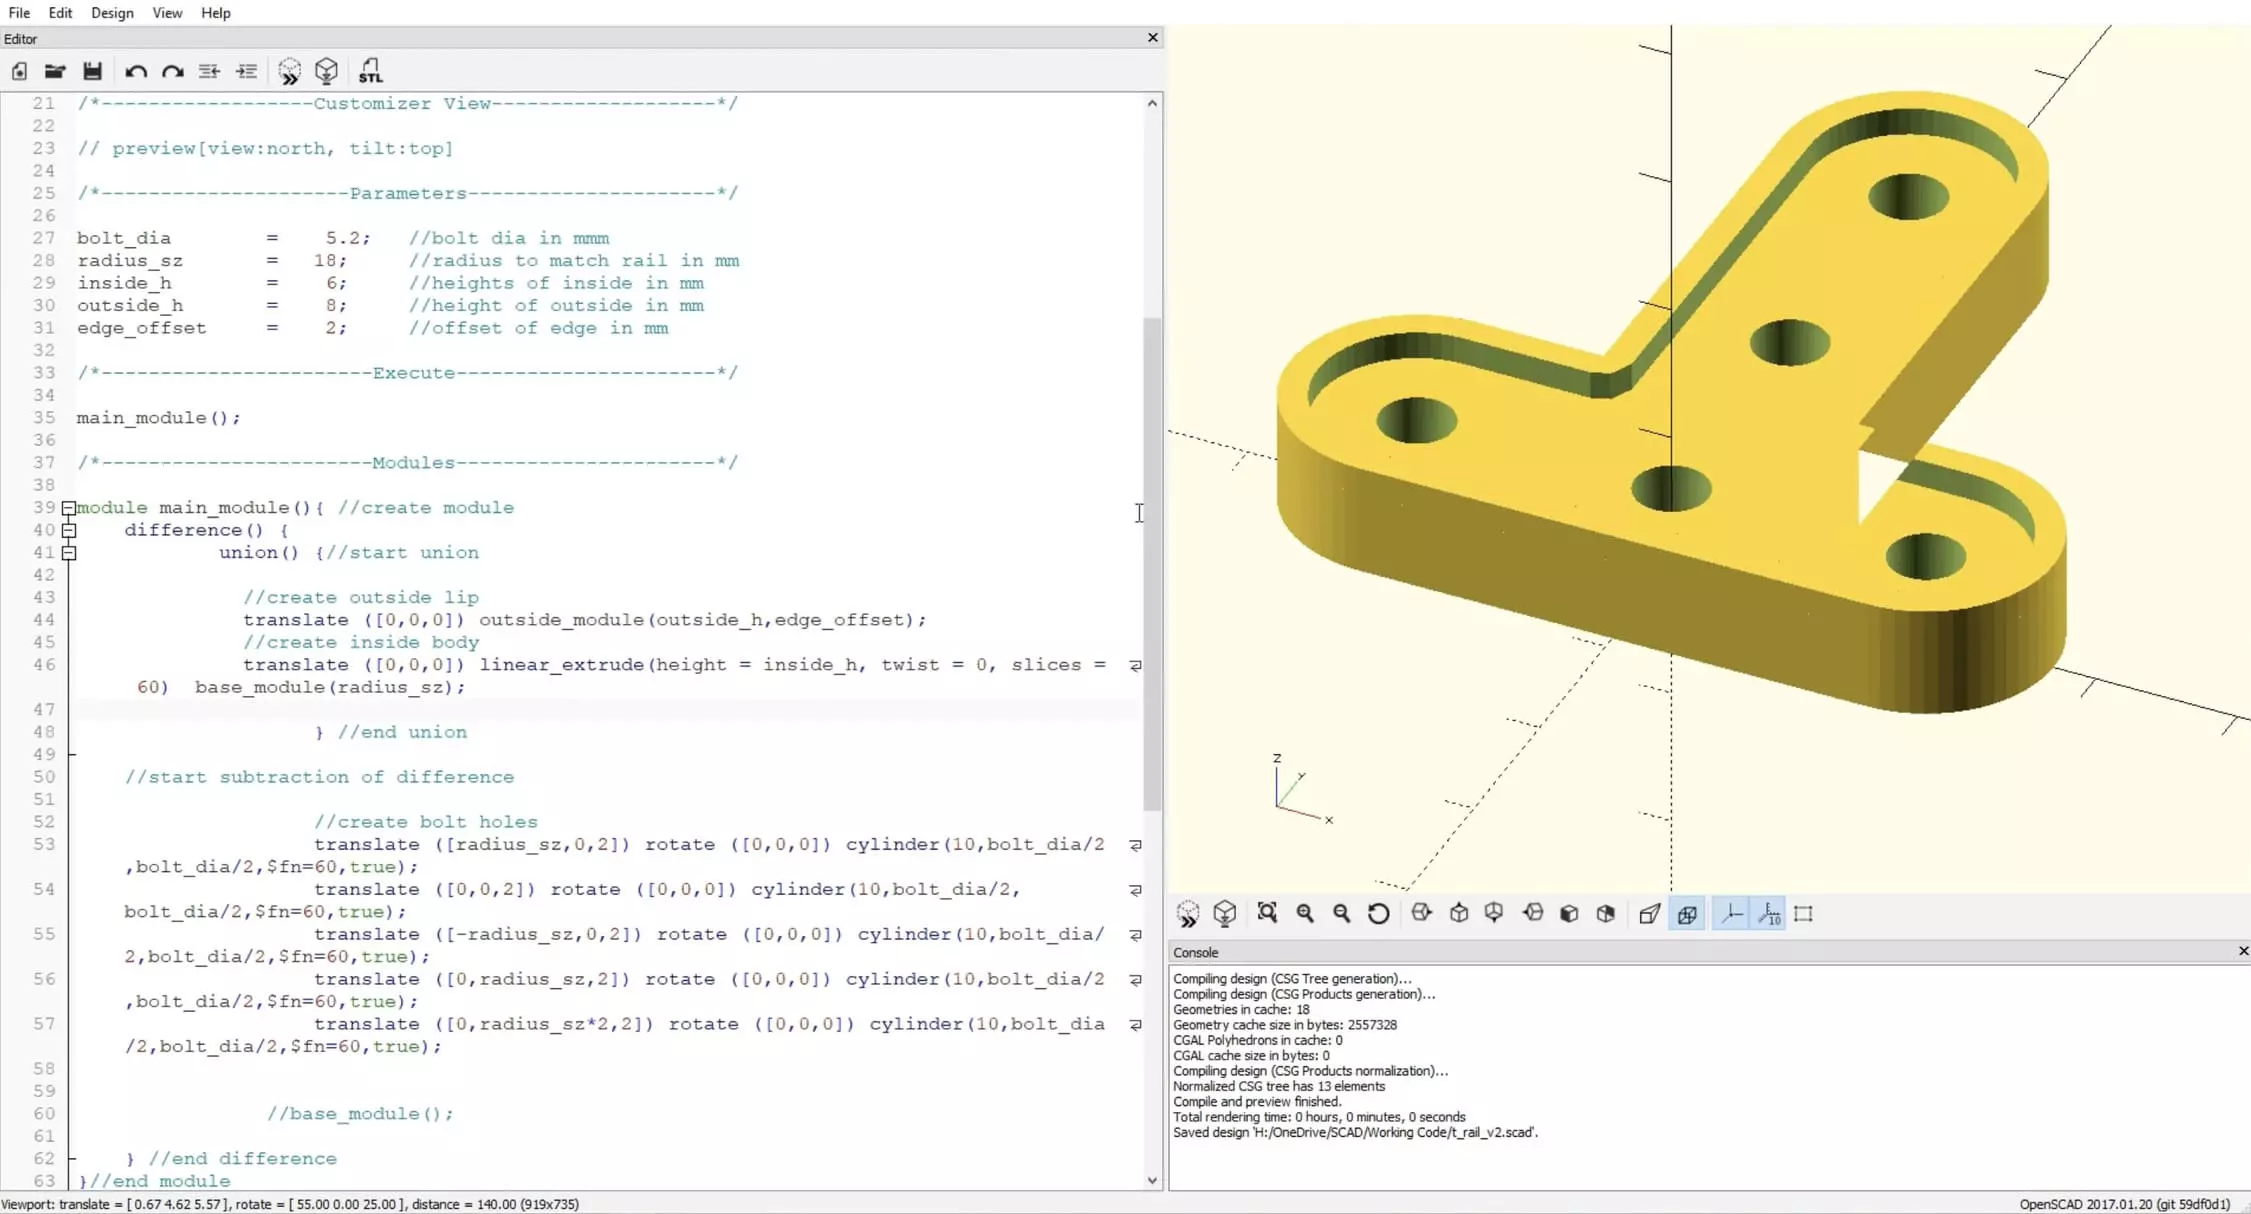Redo the edit in the editor toolbar
The width and height of the screenshot is (2251, 1214).
tap(173, 71)
